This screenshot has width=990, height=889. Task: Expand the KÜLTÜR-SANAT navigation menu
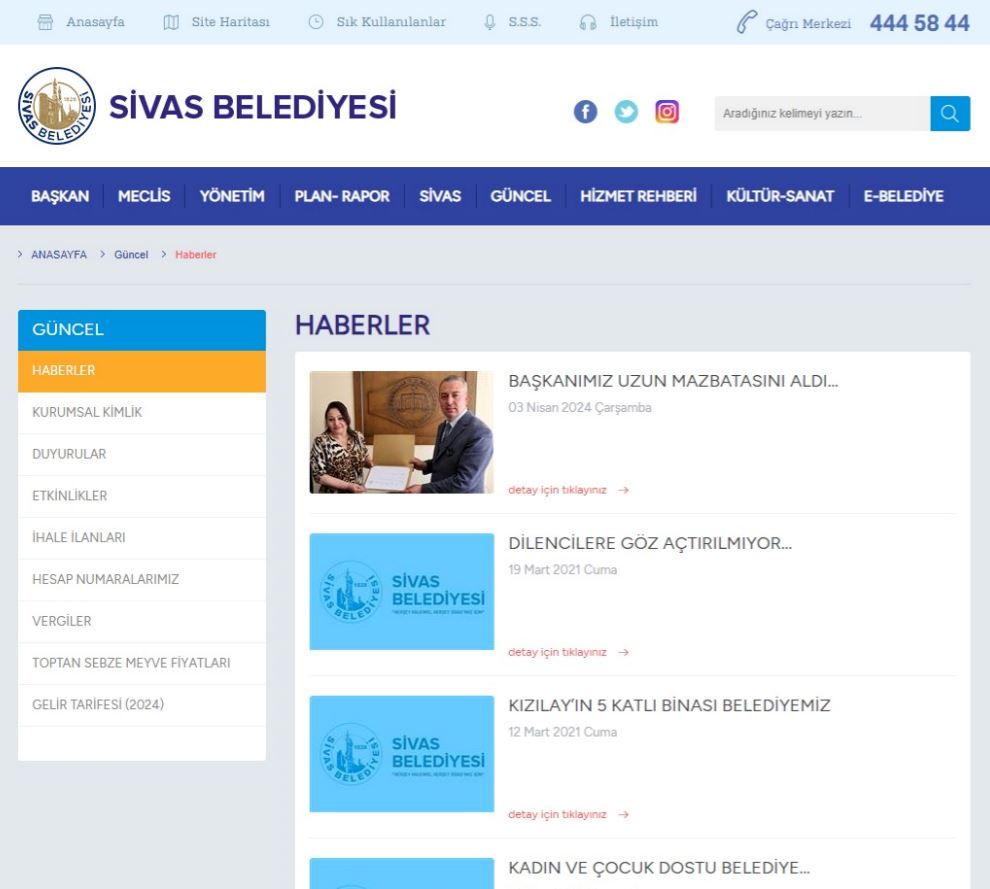(x=780, y=196)
